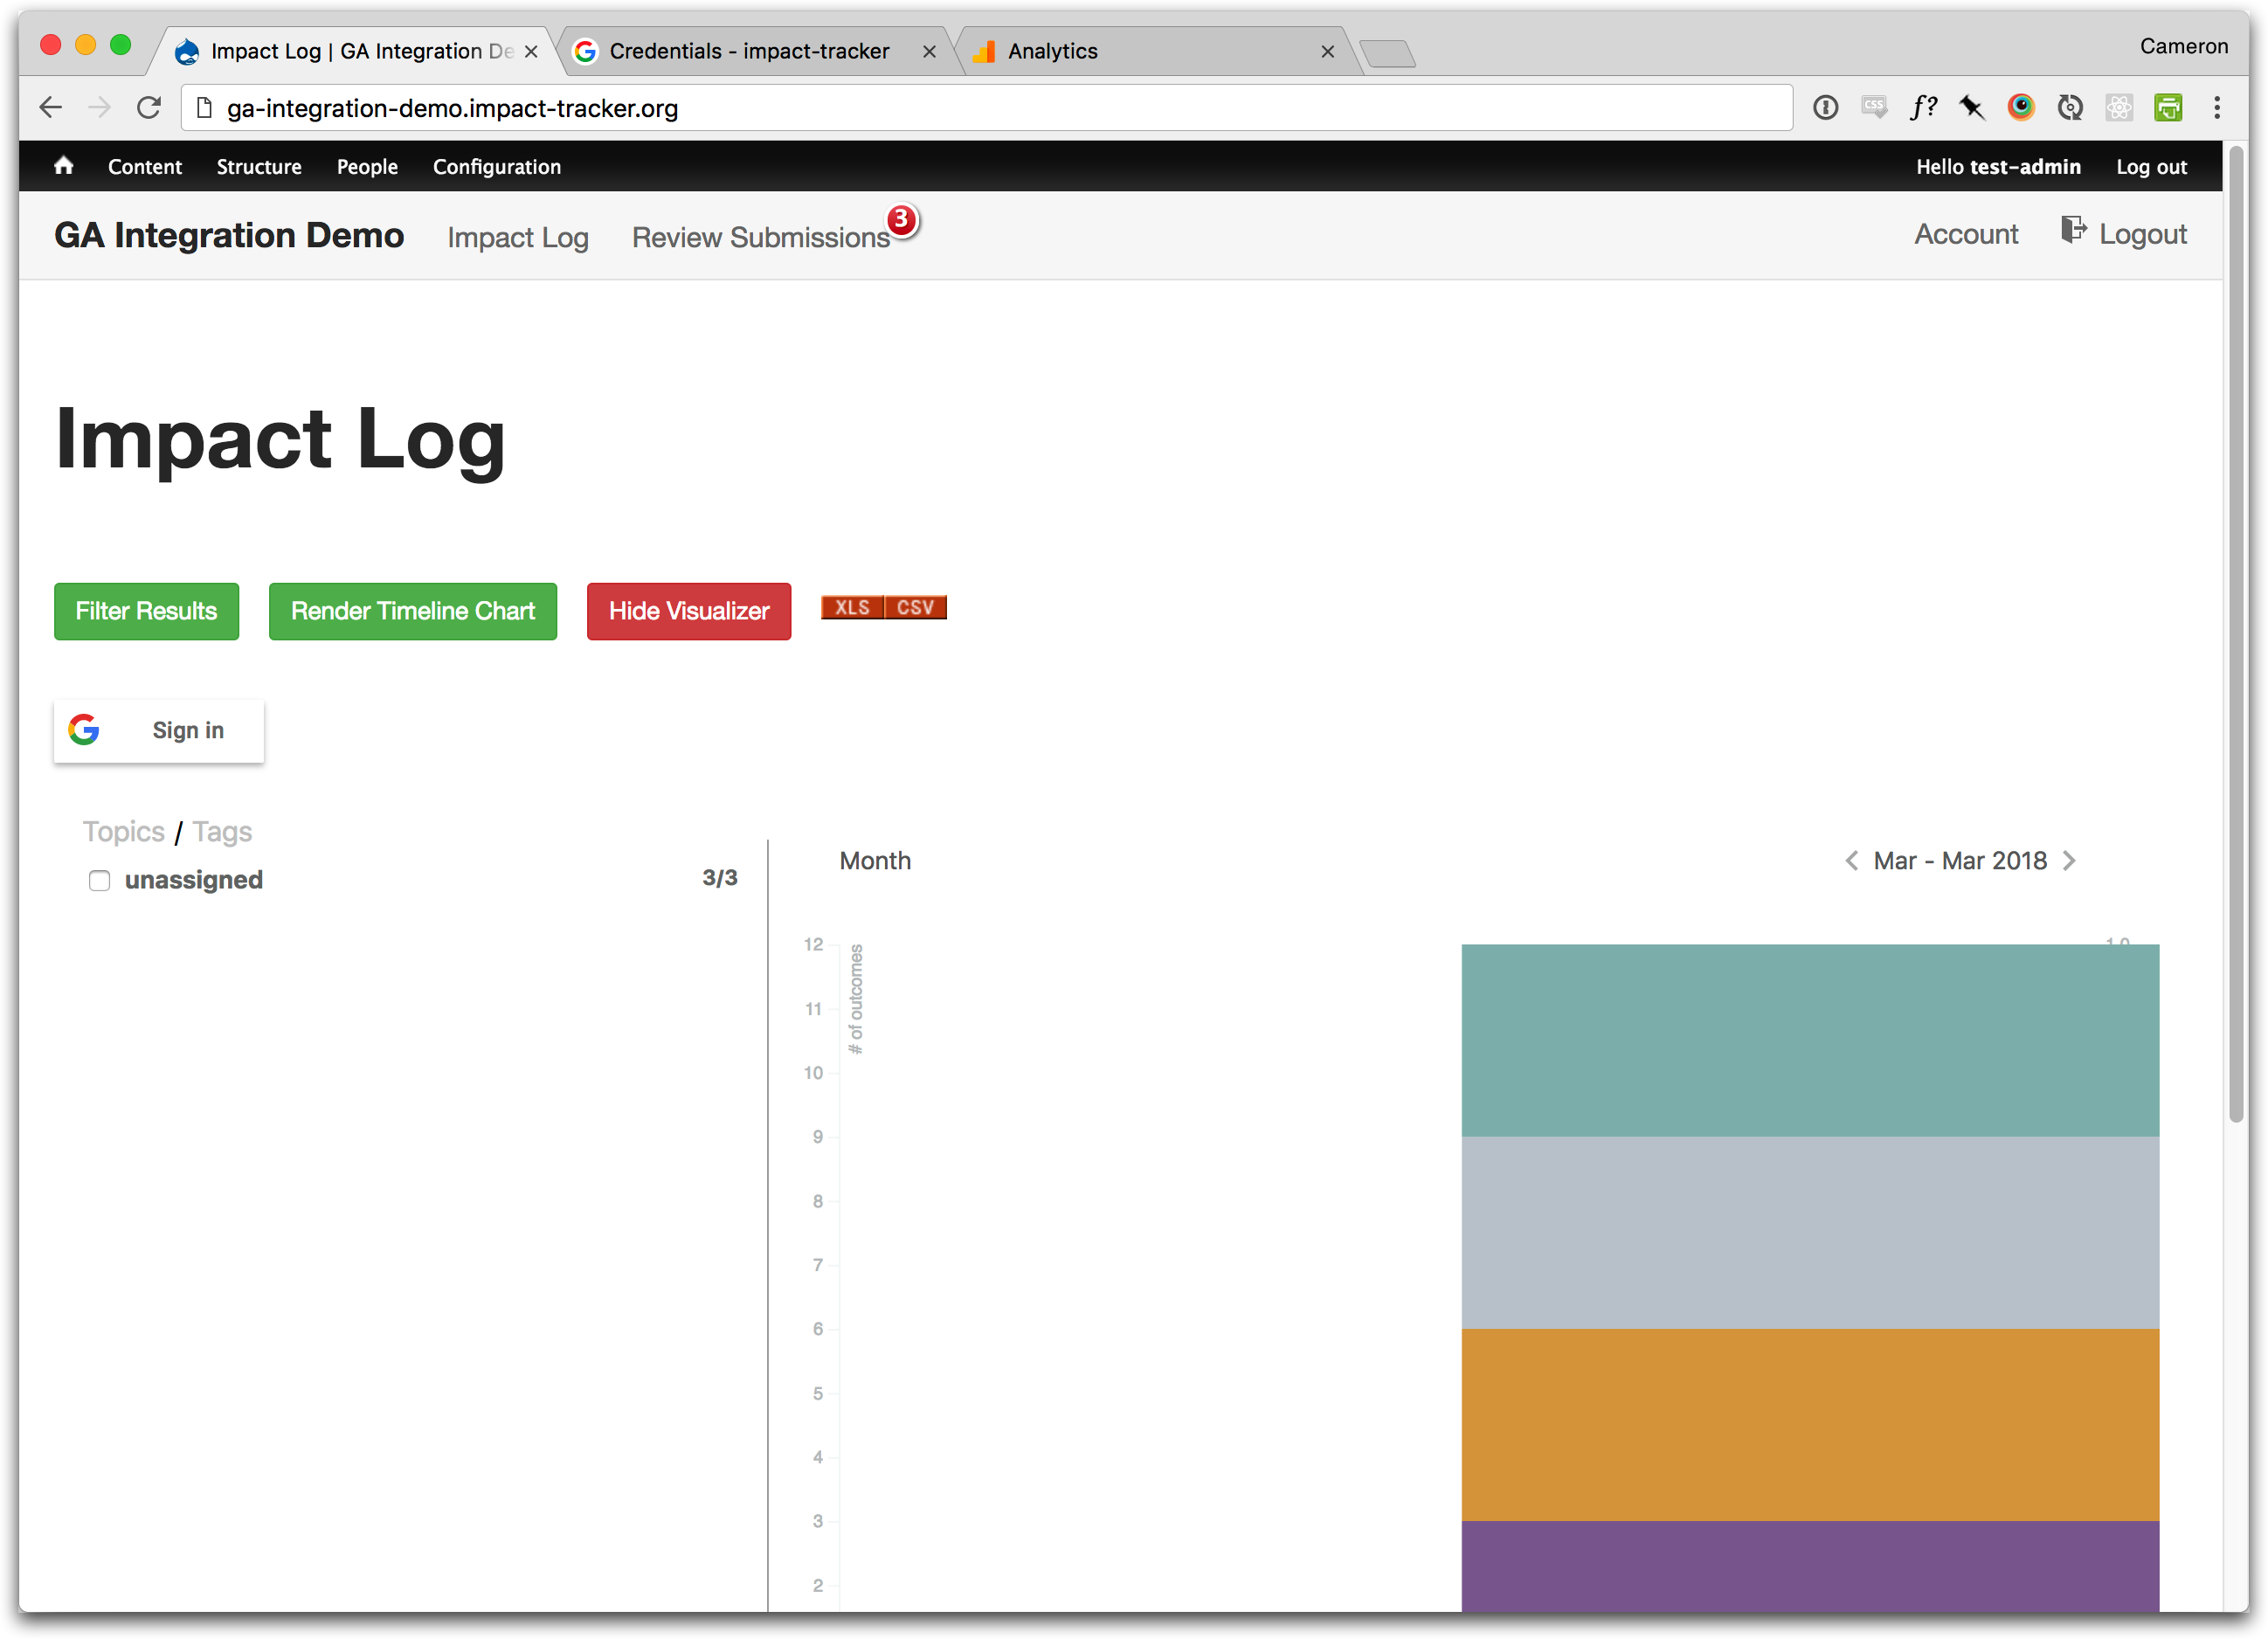Click the 1Password extension icon
This screenshot has height=1639, width=2268.
point(1825,108)
